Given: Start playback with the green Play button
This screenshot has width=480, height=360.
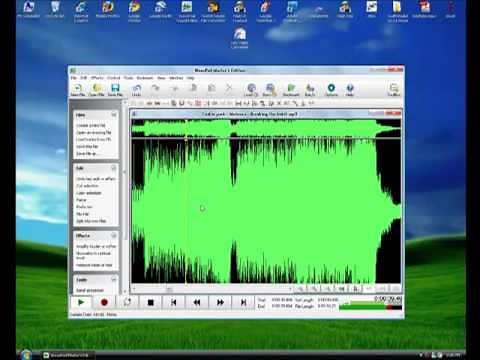Looking at the screenshot, I should (81, 302).
